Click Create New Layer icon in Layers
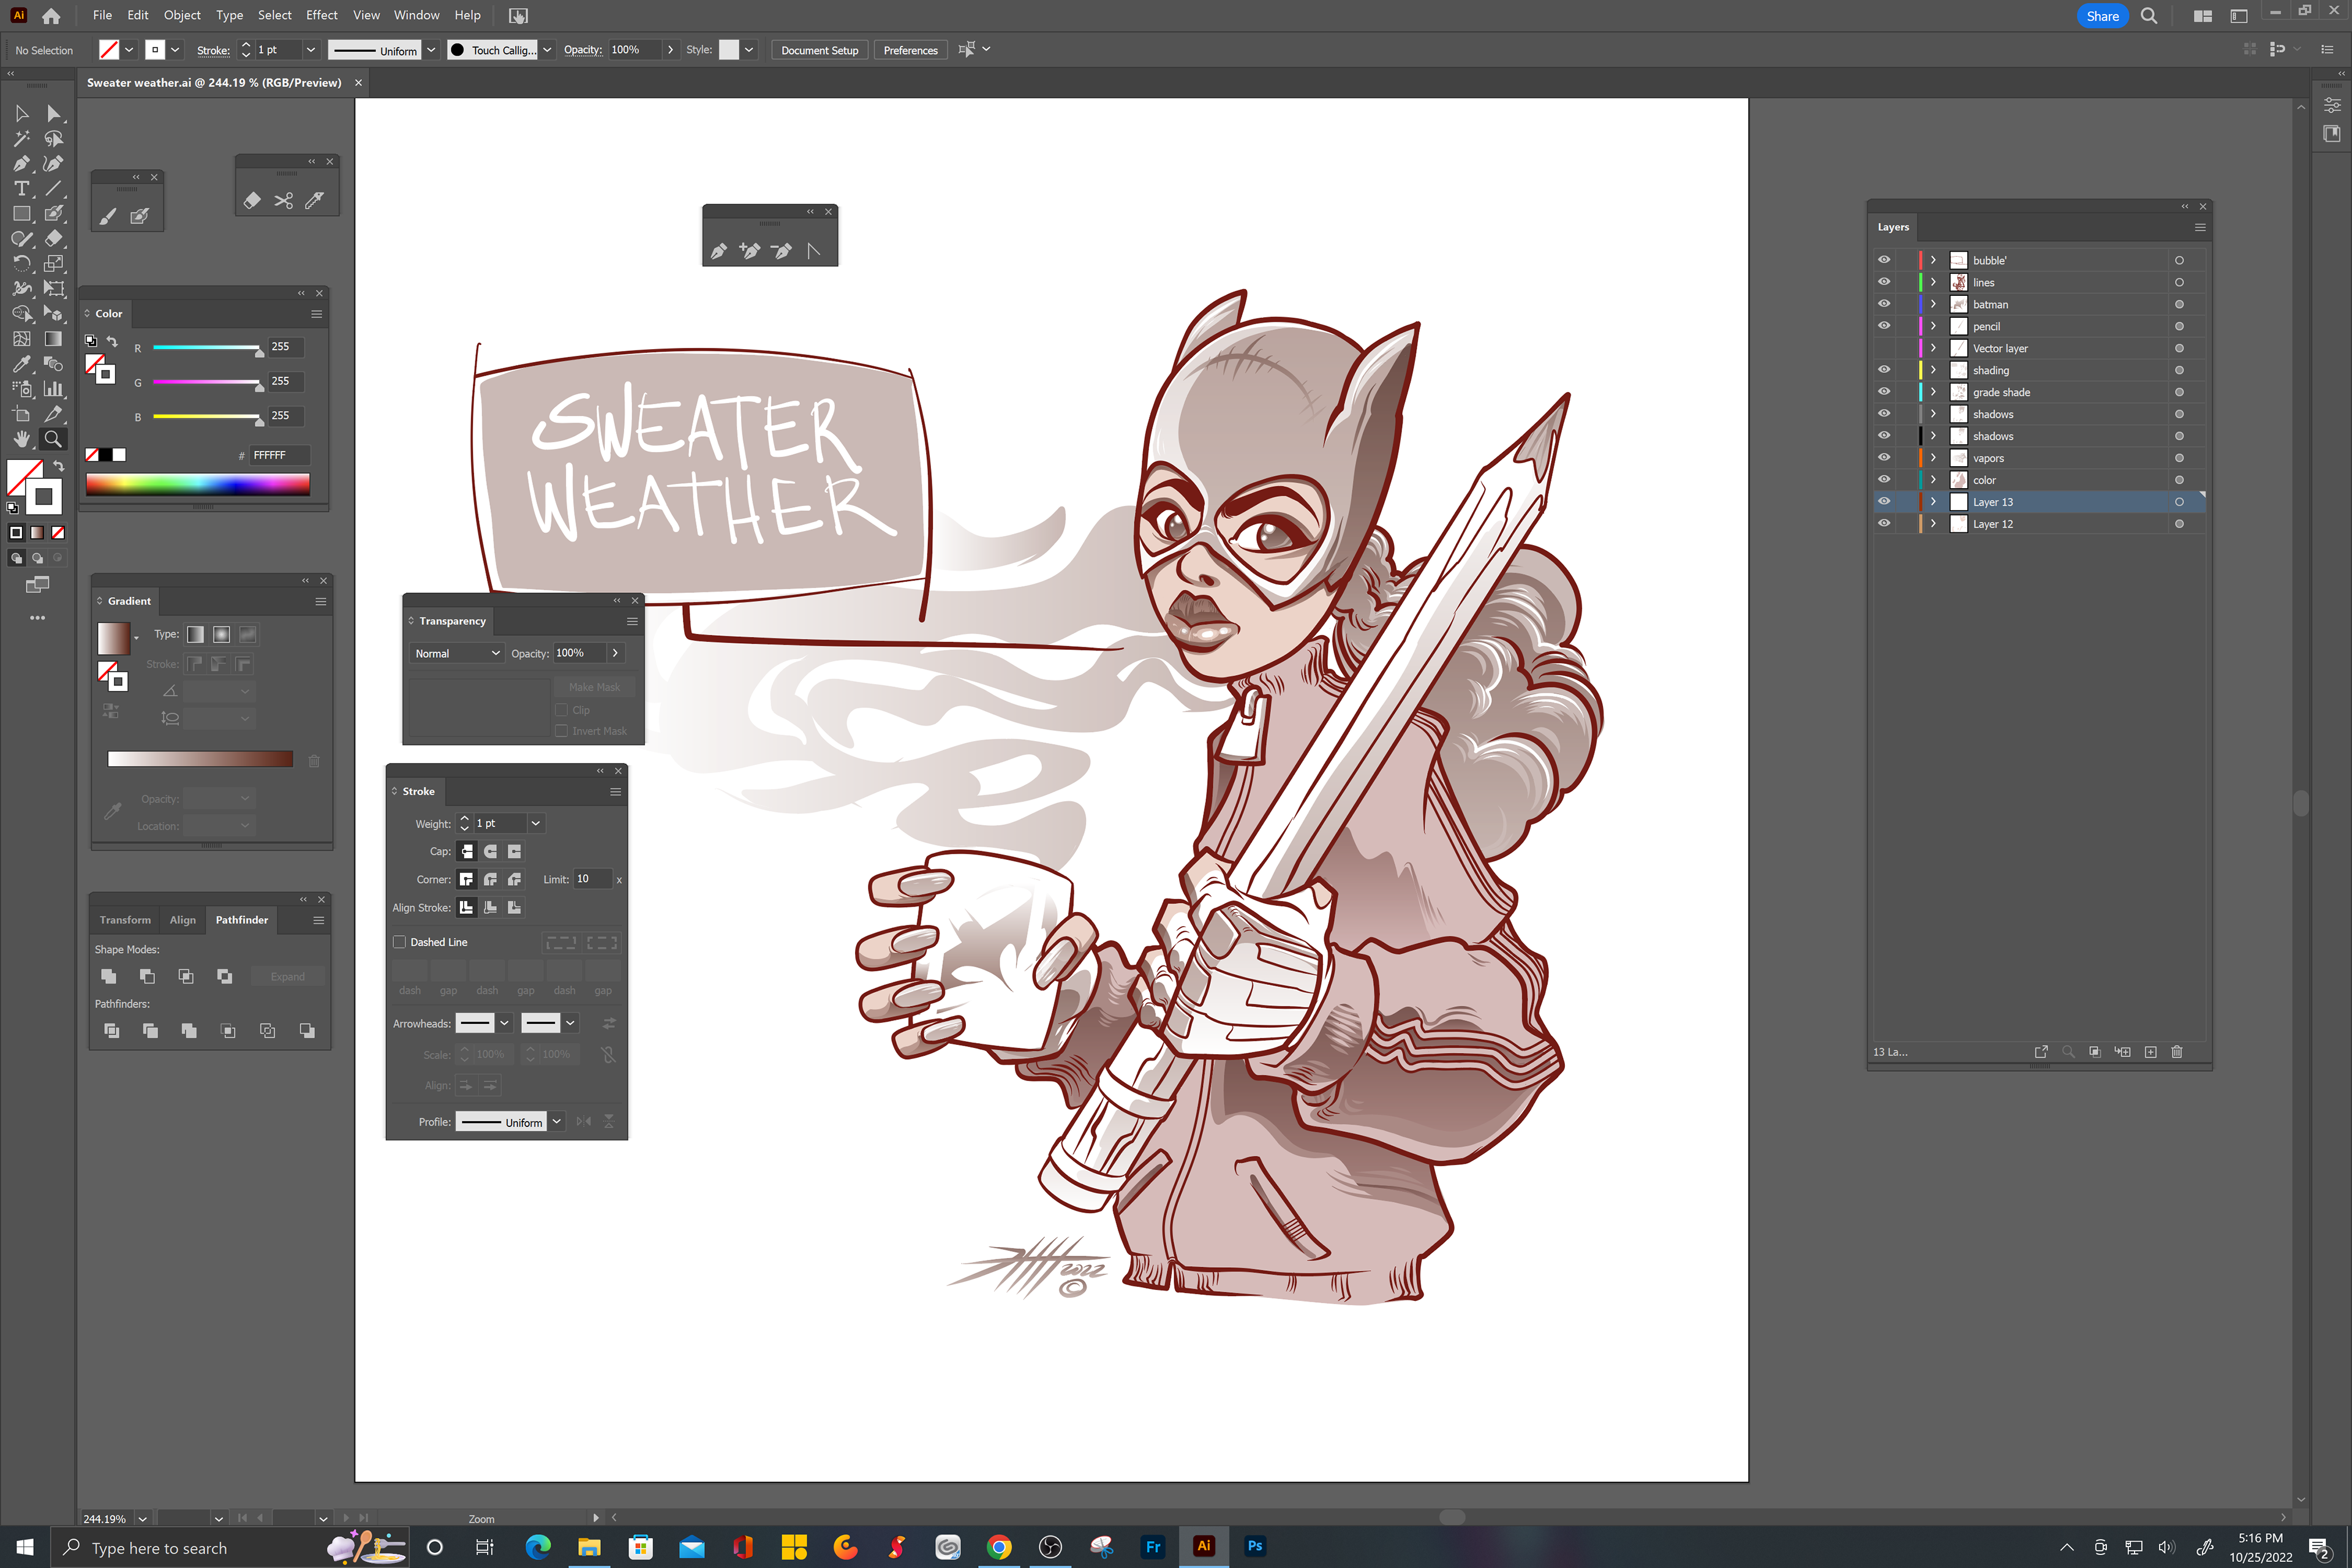The height and width of the screenshot is (1568, 2352). pyautogui.click(x=2151, y=1052)
